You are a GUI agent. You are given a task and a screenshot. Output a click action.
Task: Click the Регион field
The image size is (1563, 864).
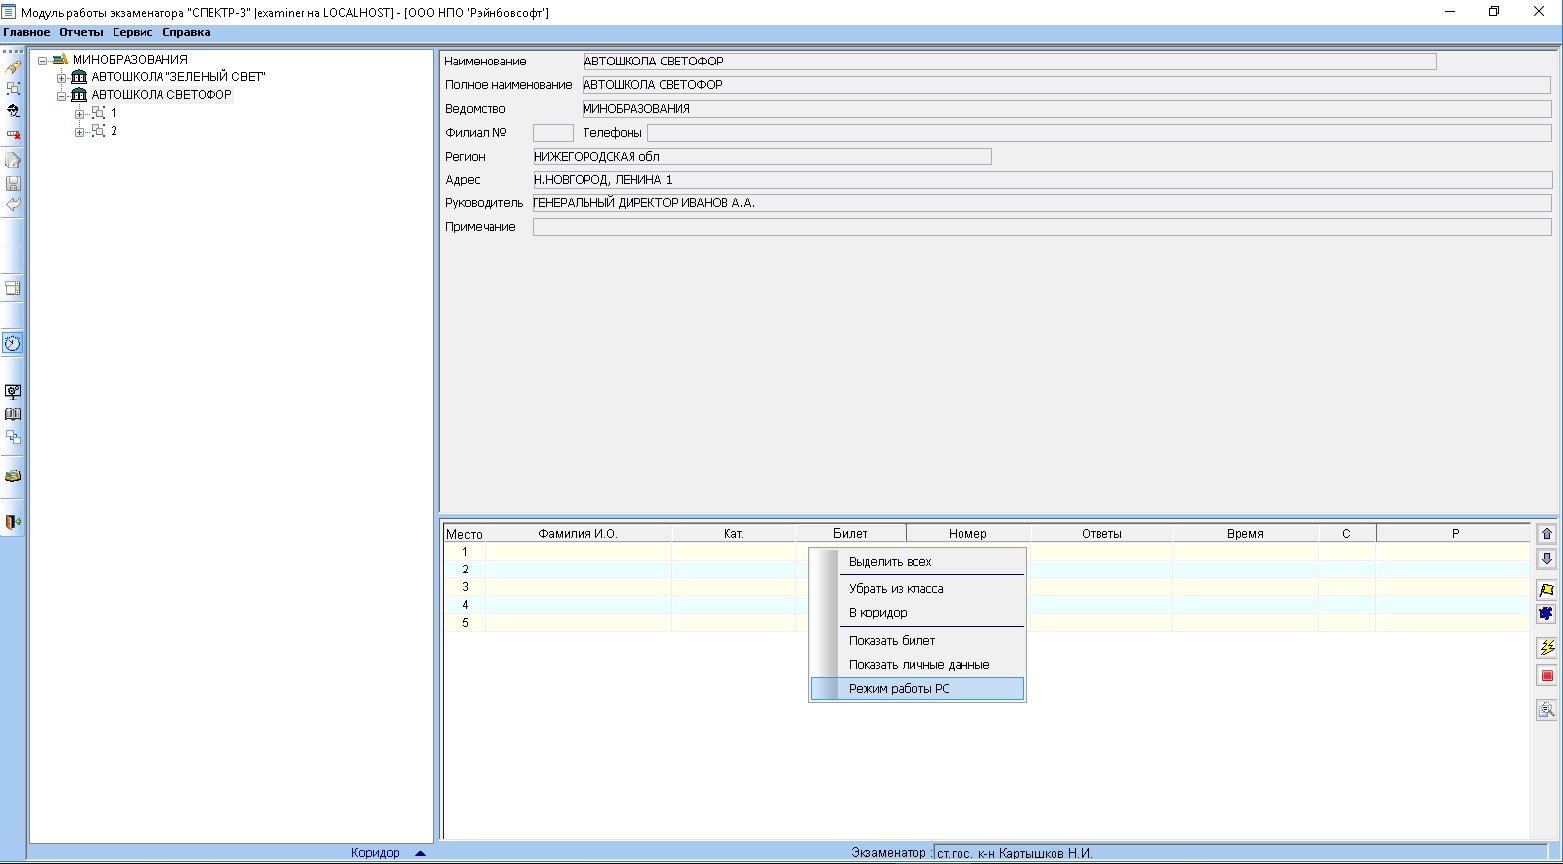[x=762, y=157]
